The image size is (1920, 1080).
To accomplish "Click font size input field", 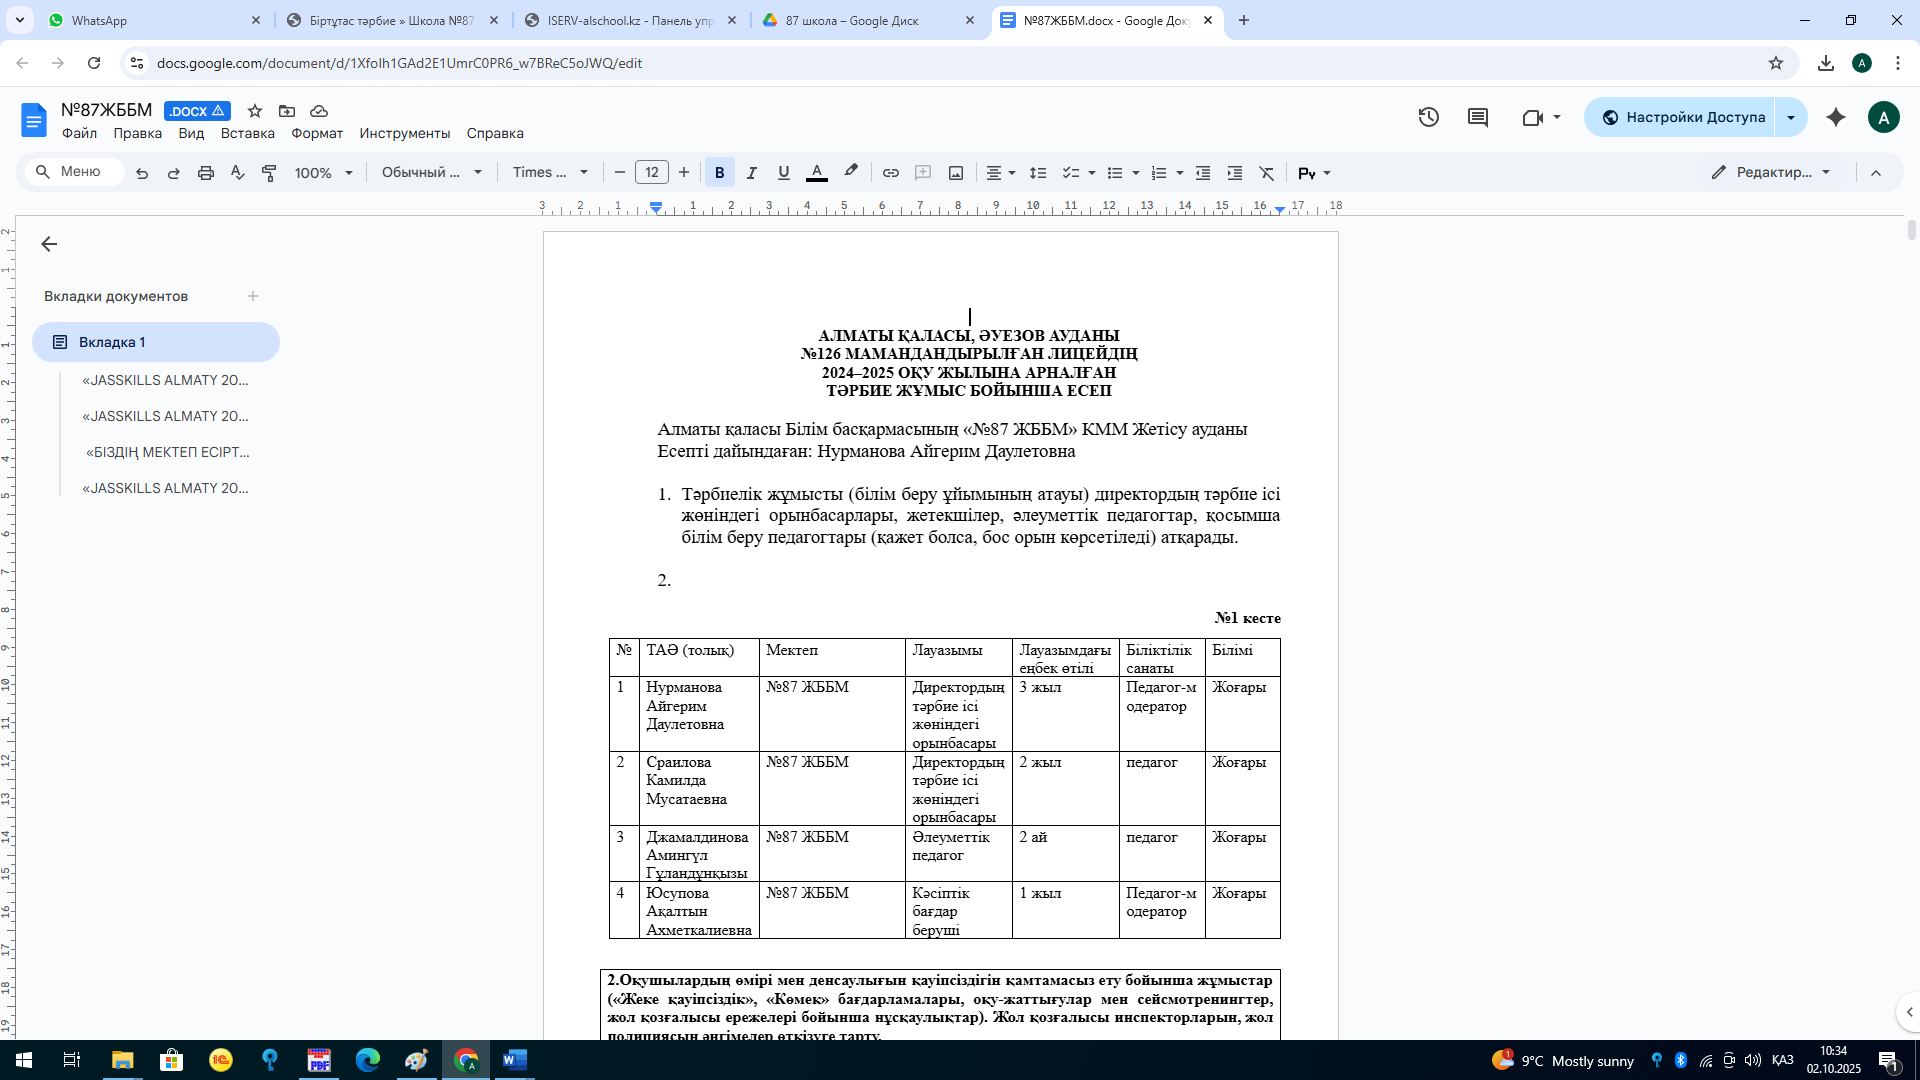I will click(652, 173).
